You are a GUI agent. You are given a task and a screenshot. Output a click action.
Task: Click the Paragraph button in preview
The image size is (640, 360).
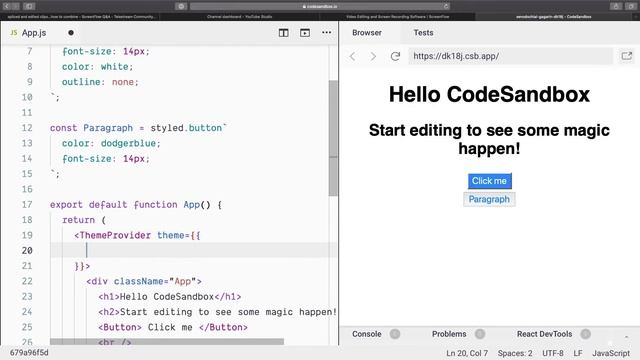(x=489, y=199)
